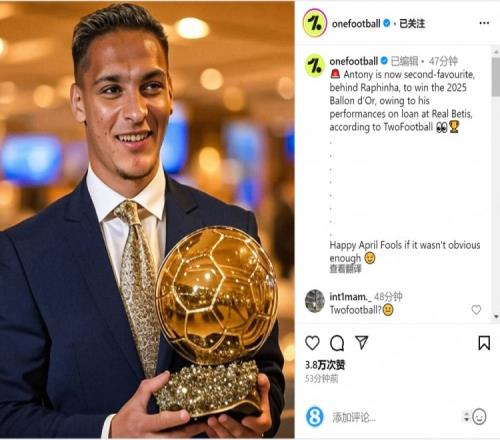Open the emoji picker in comment box
Screen dimensions: 500x440
tap(479, 417)
